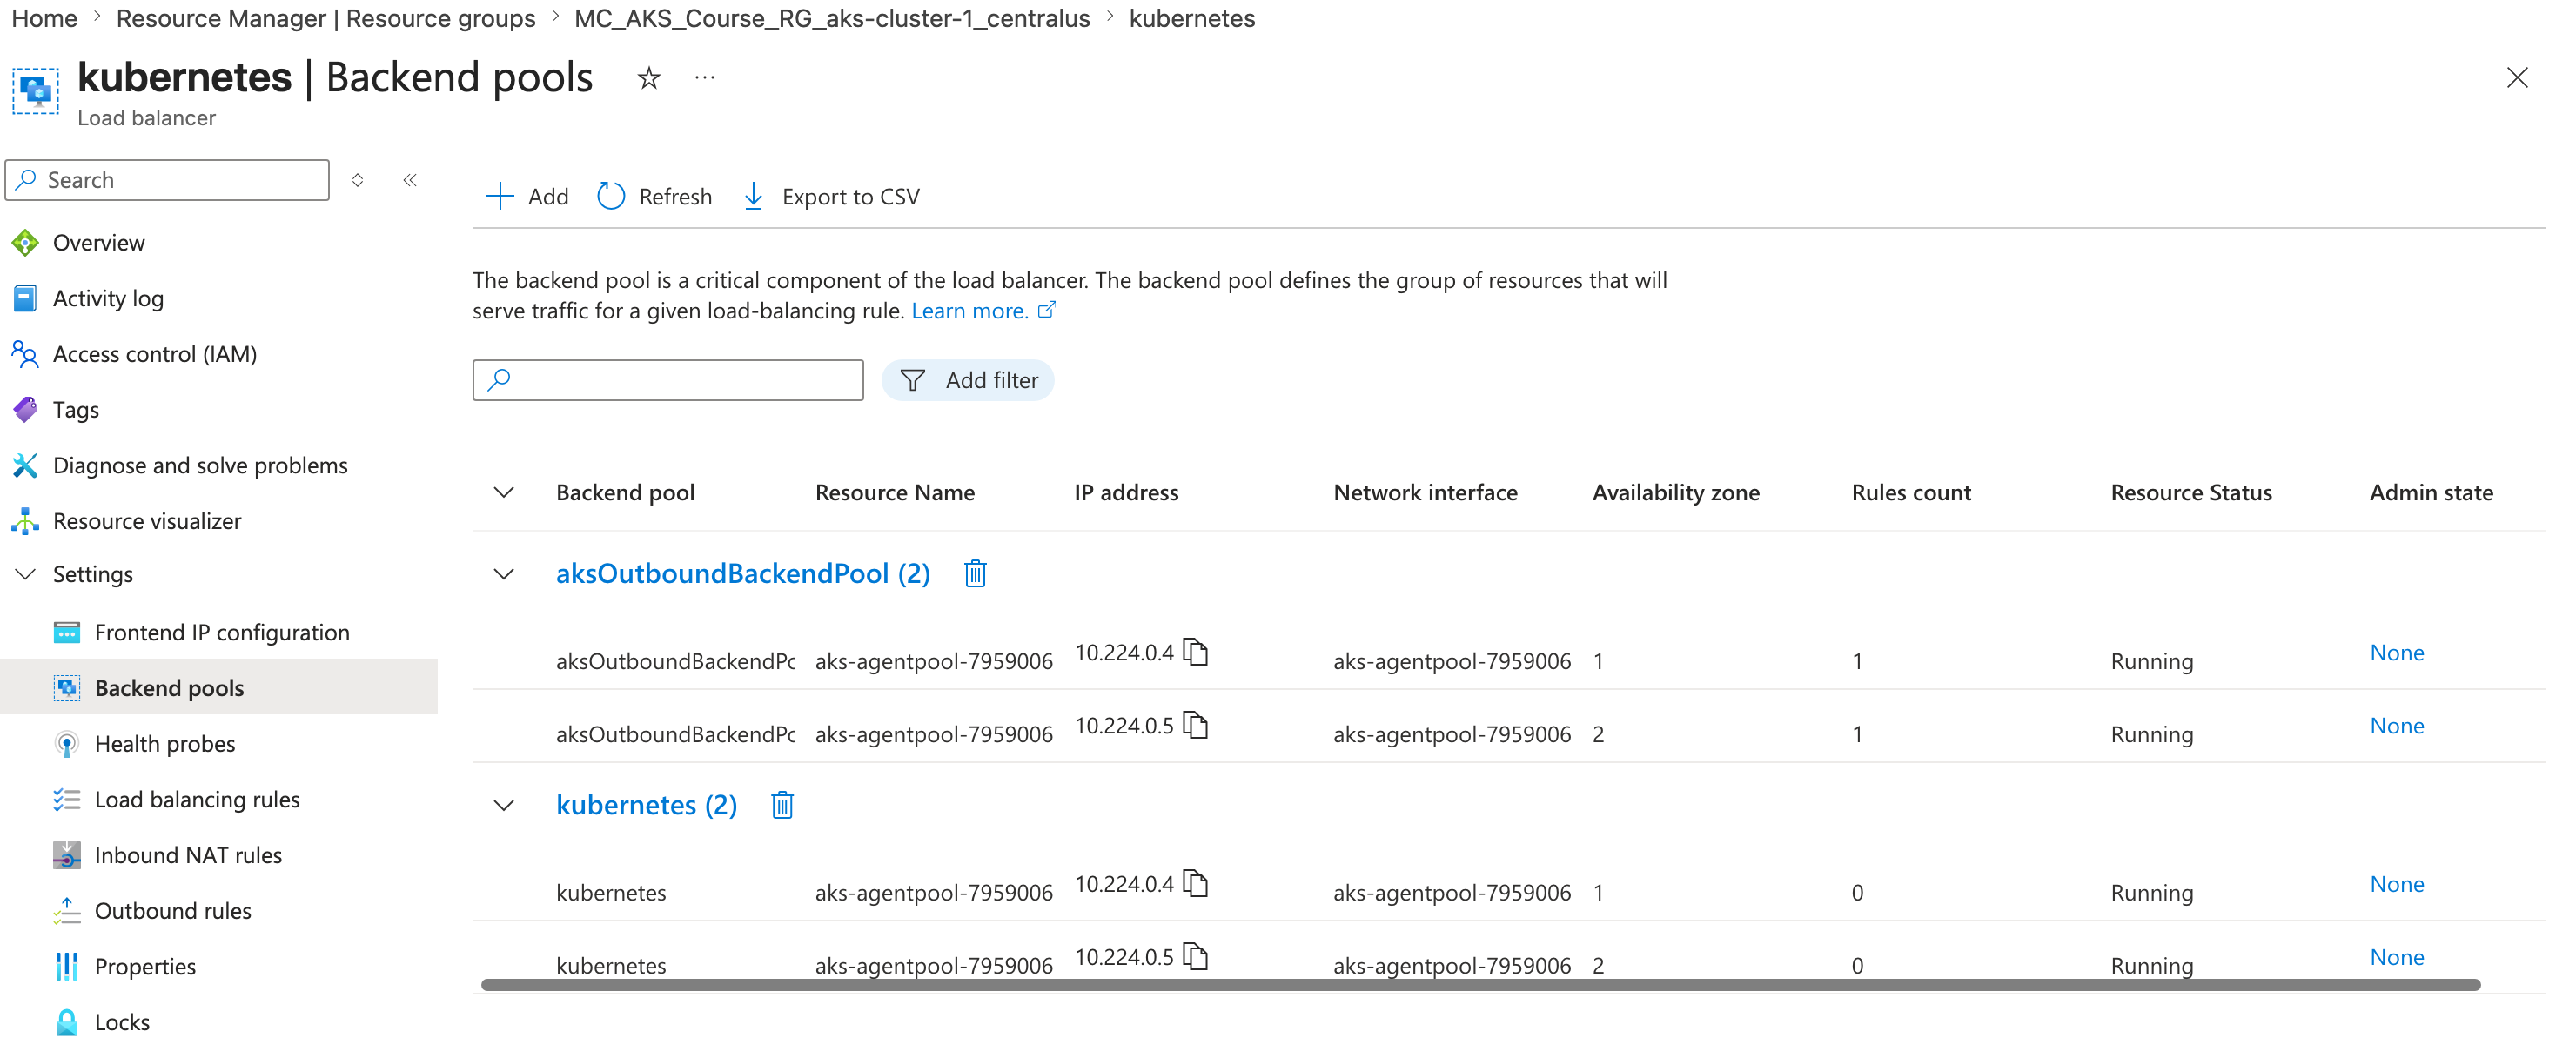Viewport: 2576px width, 1038px height.
Task: Collapse the left navigation menu
Action: point(410,180)
